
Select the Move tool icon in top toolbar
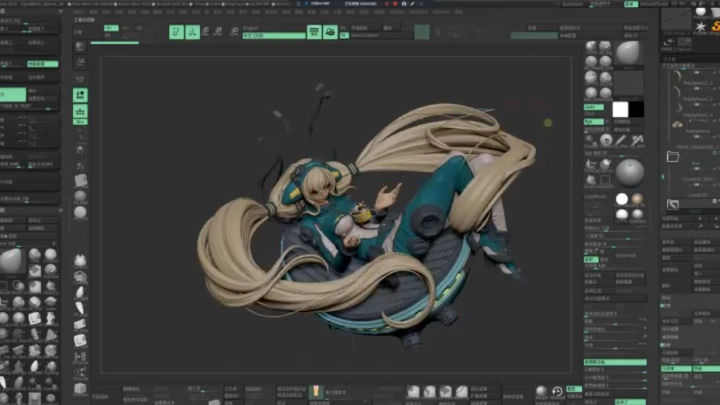[206, 32]
